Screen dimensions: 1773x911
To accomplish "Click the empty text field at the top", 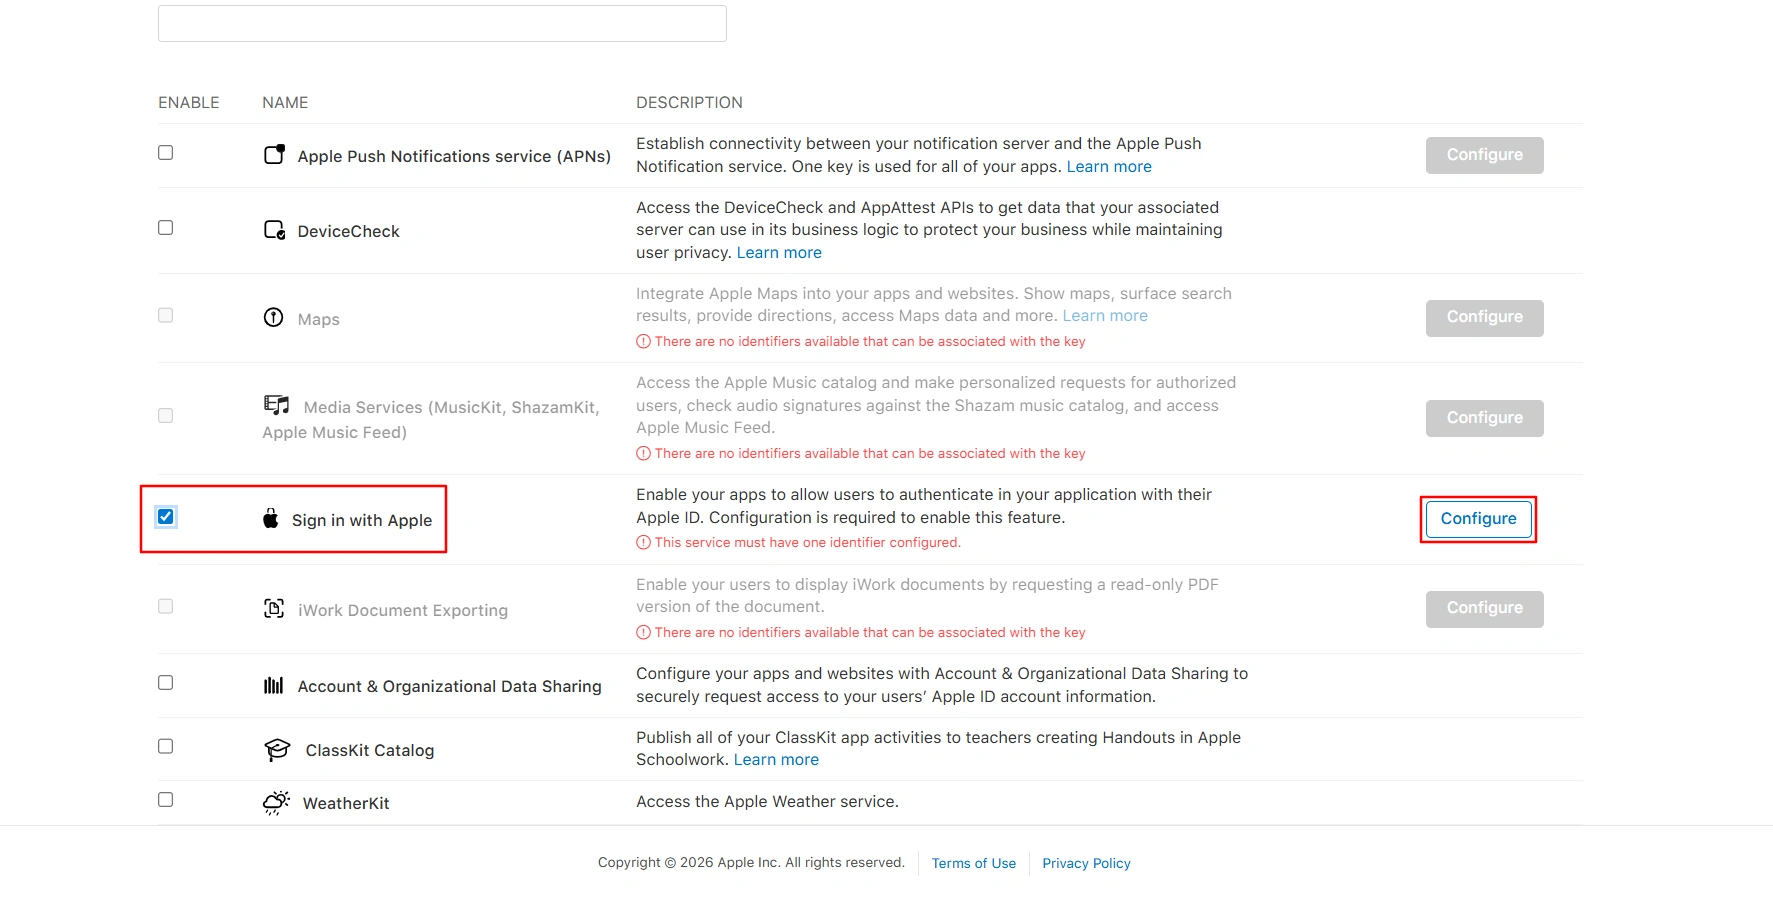I will (x=442, y=23).
